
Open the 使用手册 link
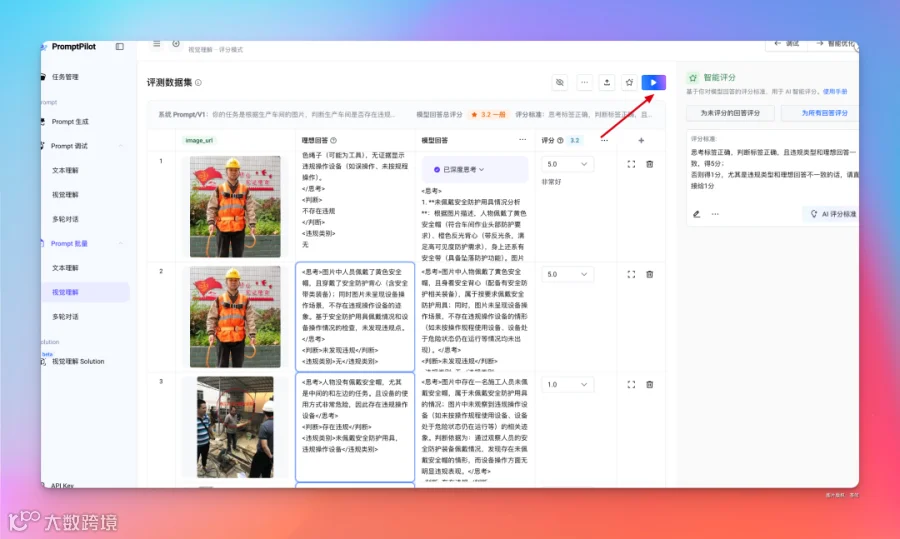pyautogui.click(x=835, y=91)
